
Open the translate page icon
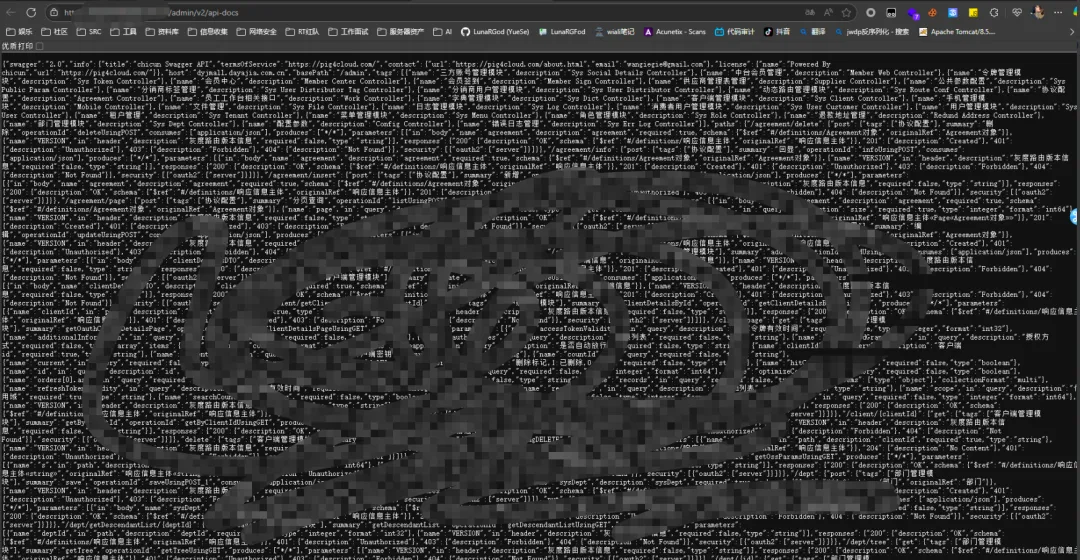(x=810, y=12)
